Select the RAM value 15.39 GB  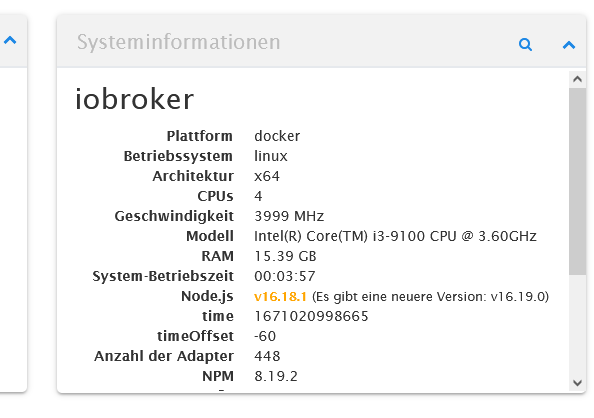click(x=285, y=256)
